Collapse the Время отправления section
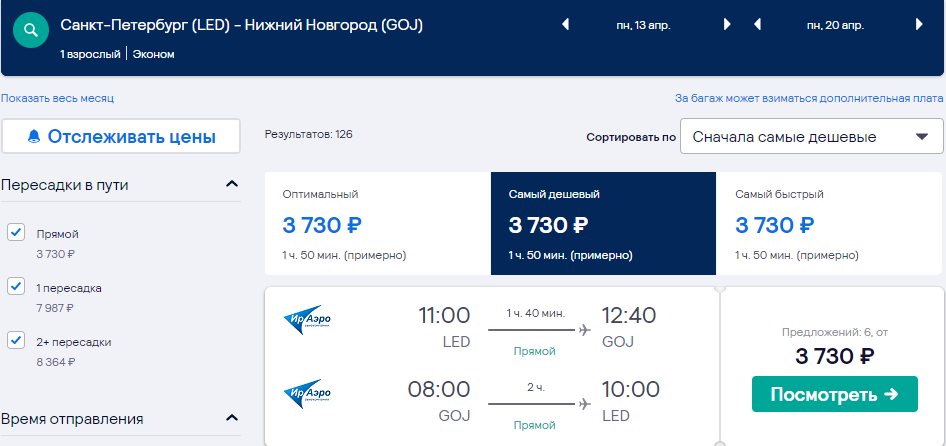The image size is (946, 446). (232, 417)
